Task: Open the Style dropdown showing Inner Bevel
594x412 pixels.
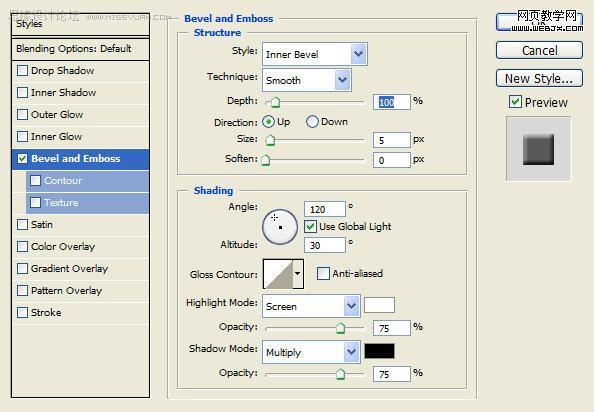Action: tap(314, 54)
